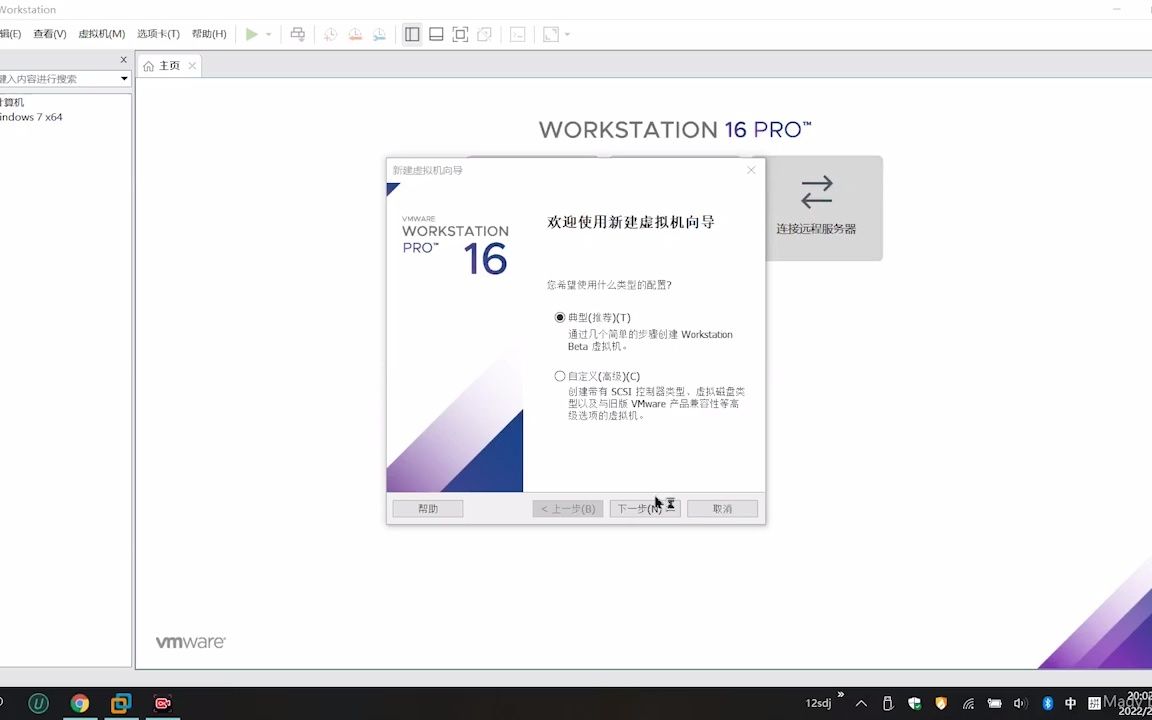1152x720 pixels.
Task: Click 下一步(N) in the wizard
Action: point(644,508)
